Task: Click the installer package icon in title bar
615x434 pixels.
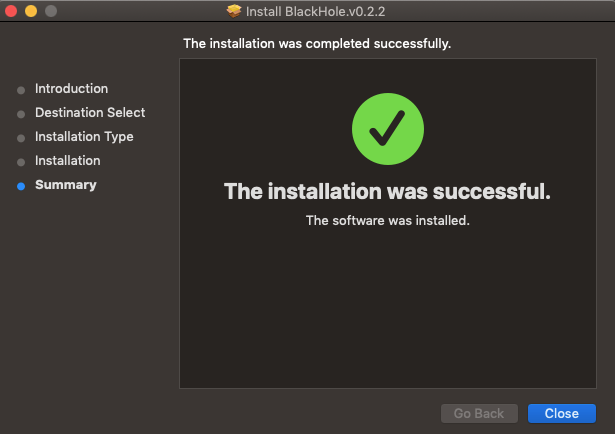Action: pyautogui.click(x=234, y=11)
